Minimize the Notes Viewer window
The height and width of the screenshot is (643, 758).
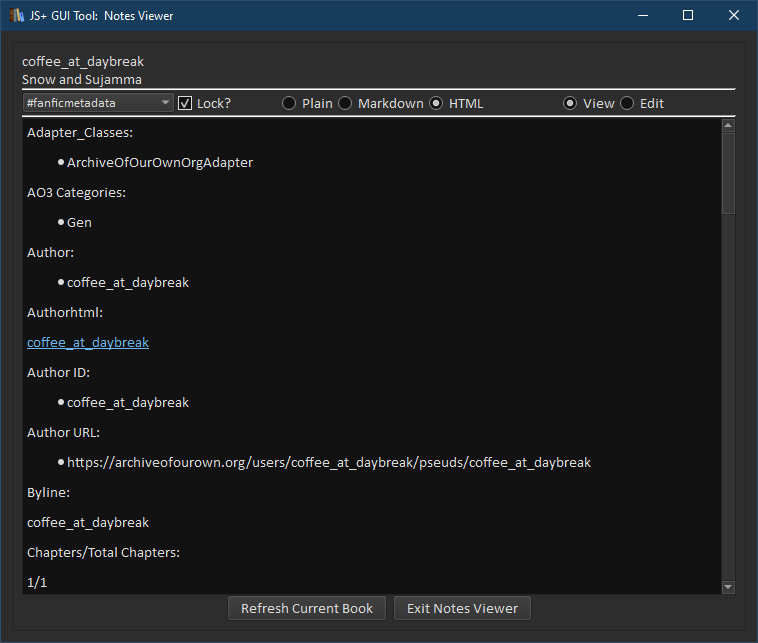[x=642, y=15]
